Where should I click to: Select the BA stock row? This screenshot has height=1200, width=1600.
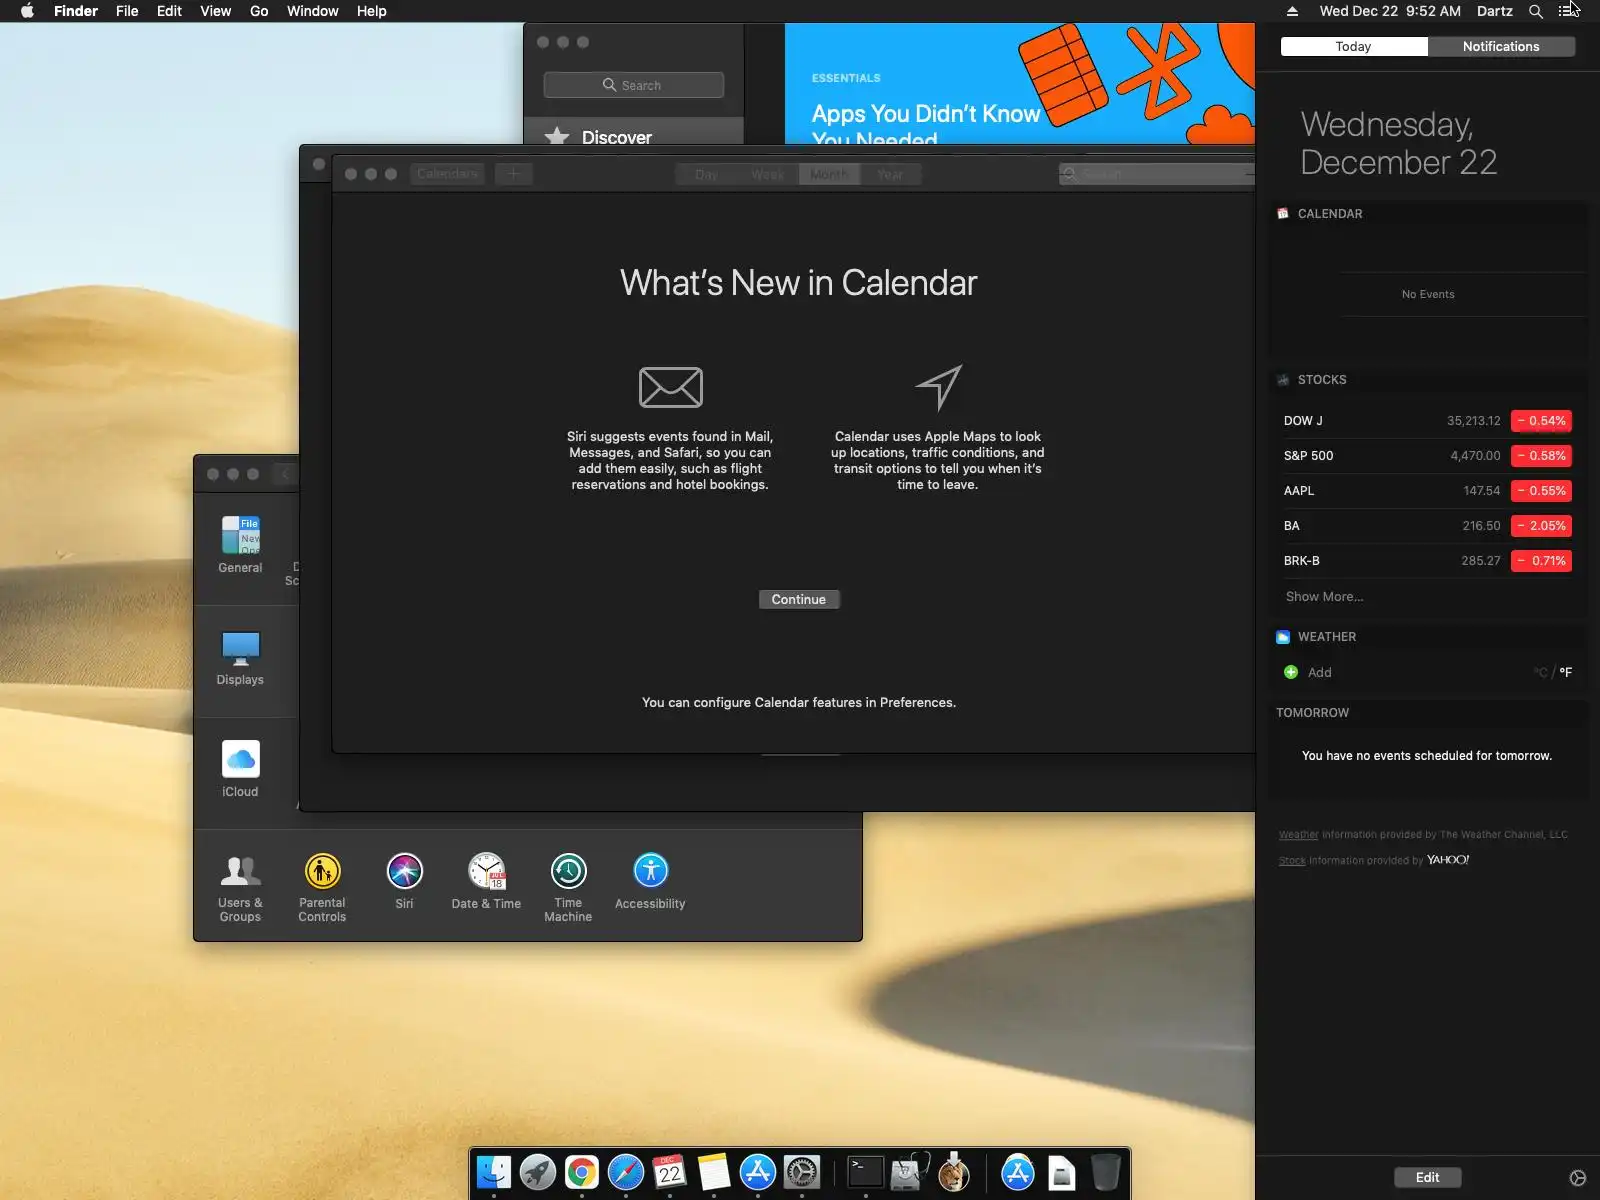[1427, 526]
